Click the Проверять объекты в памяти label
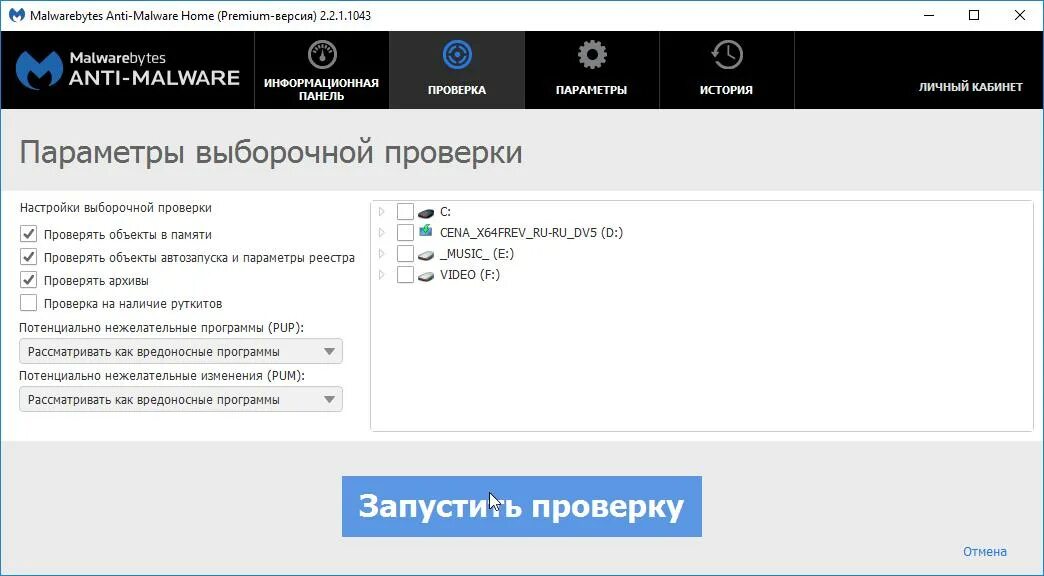The height and width of the screenshot is (576, 1044). point(128,234)
